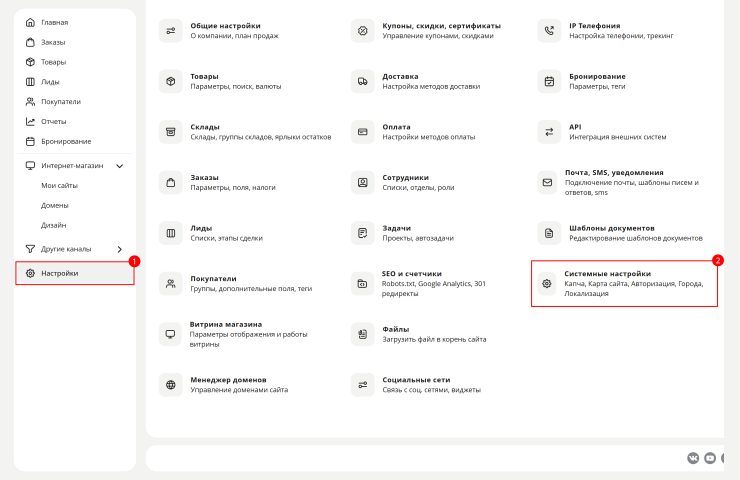740x480 pixels.
Task: Open Социальные сети settings link
Action: pyautogui.click(x=416, y=380)
